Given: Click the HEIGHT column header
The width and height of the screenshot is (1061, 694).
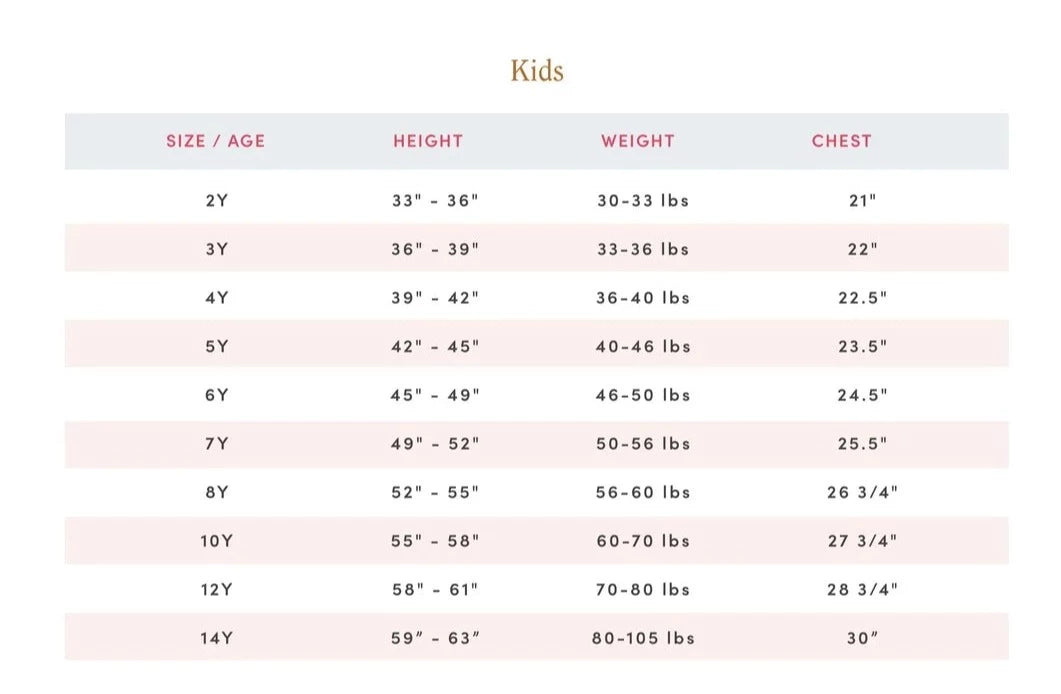Looking at the screenshot, I should tap(428, 141).
